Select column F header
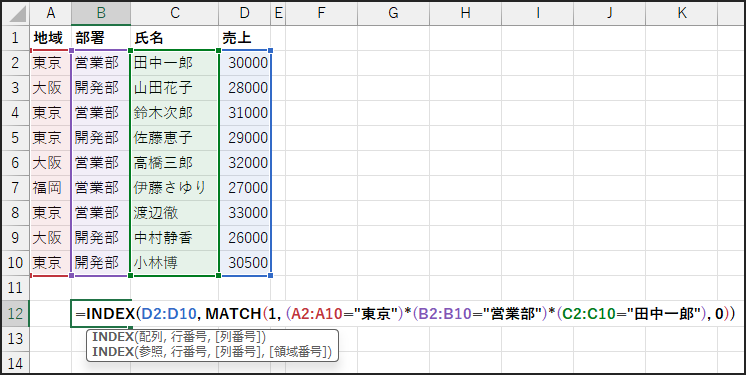The image size is (746, 375). coord(321,13)
